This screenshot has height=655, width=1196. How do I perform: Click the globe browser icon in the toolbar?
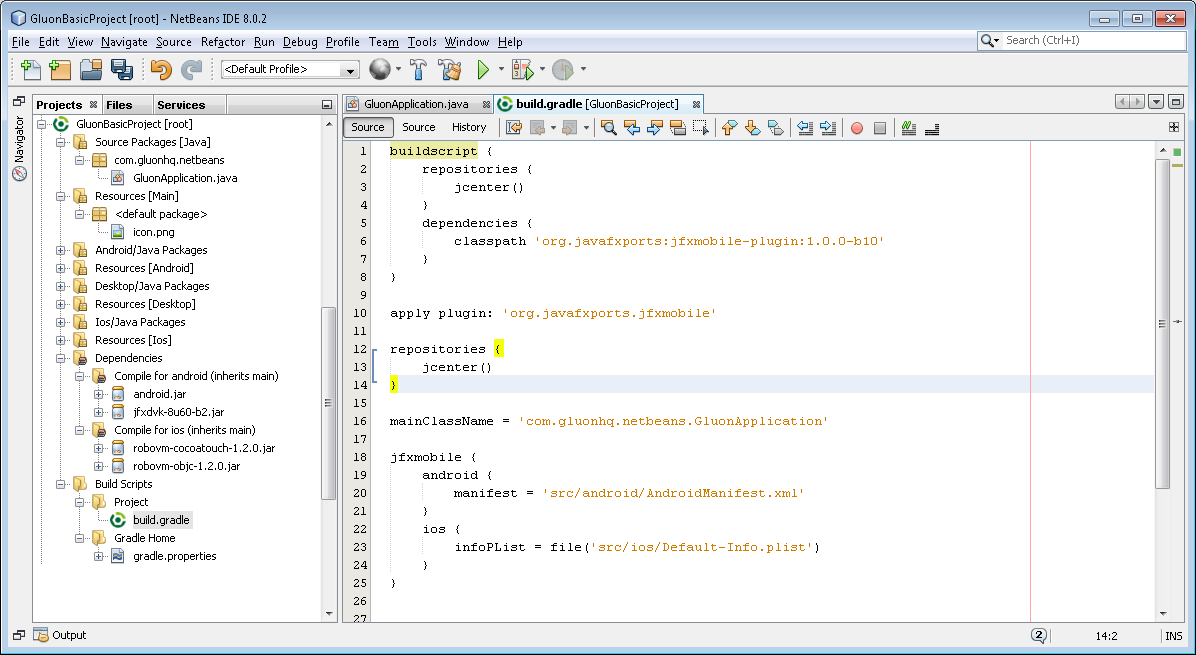[379, 69]
